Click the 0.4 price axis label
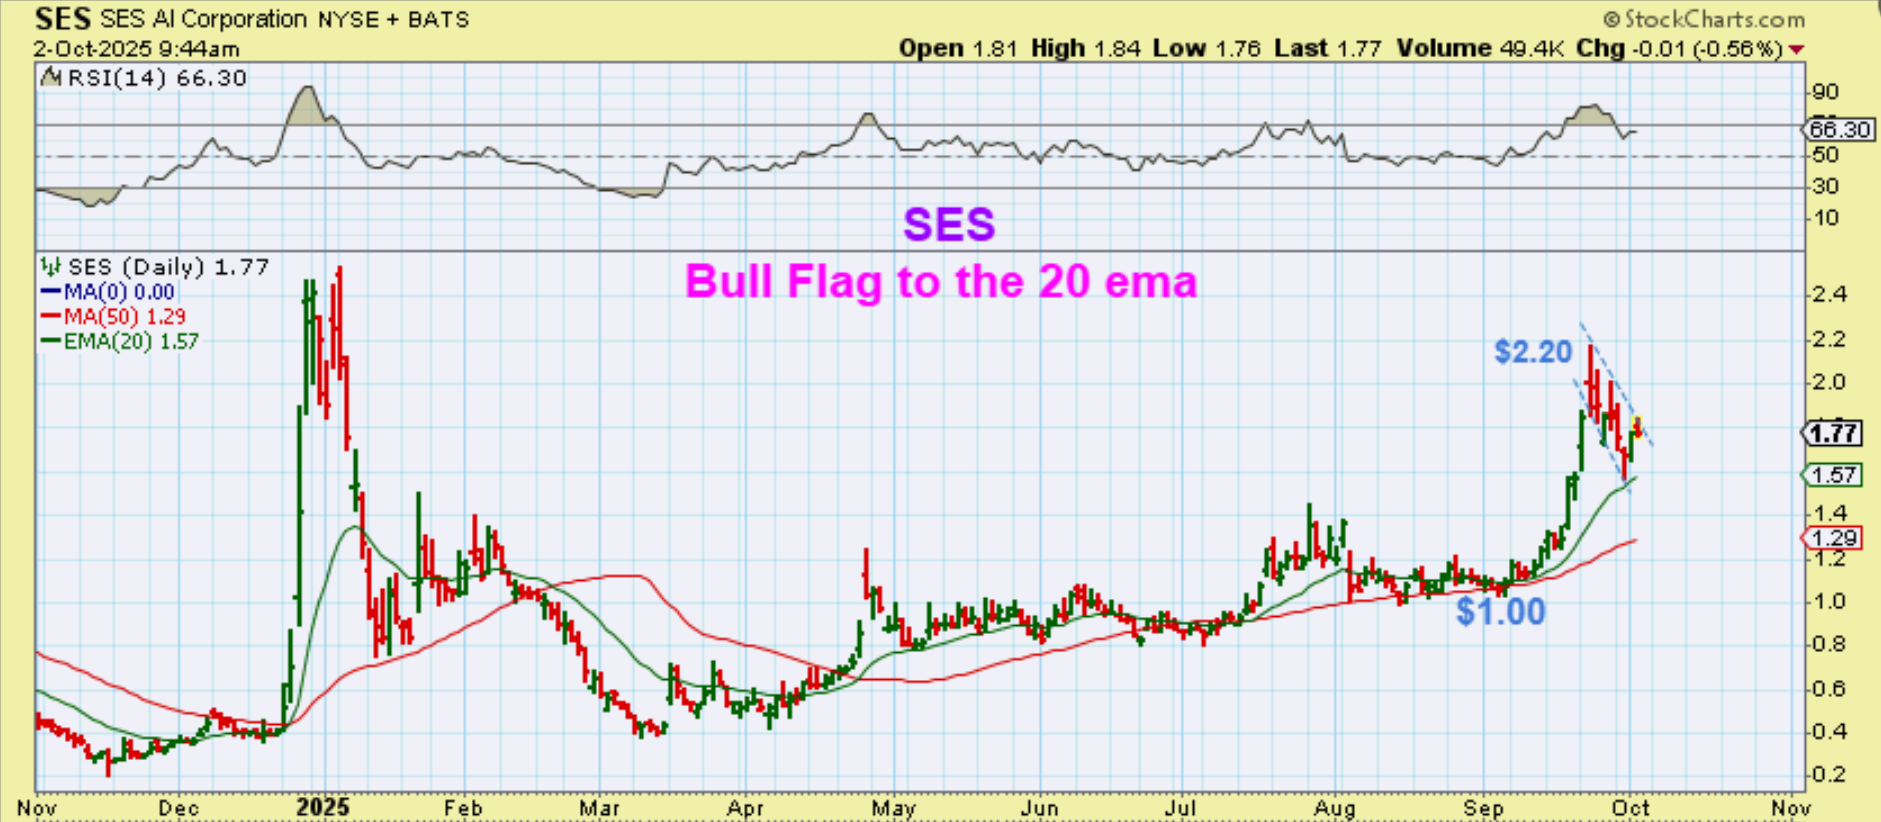 [1829, 731]
